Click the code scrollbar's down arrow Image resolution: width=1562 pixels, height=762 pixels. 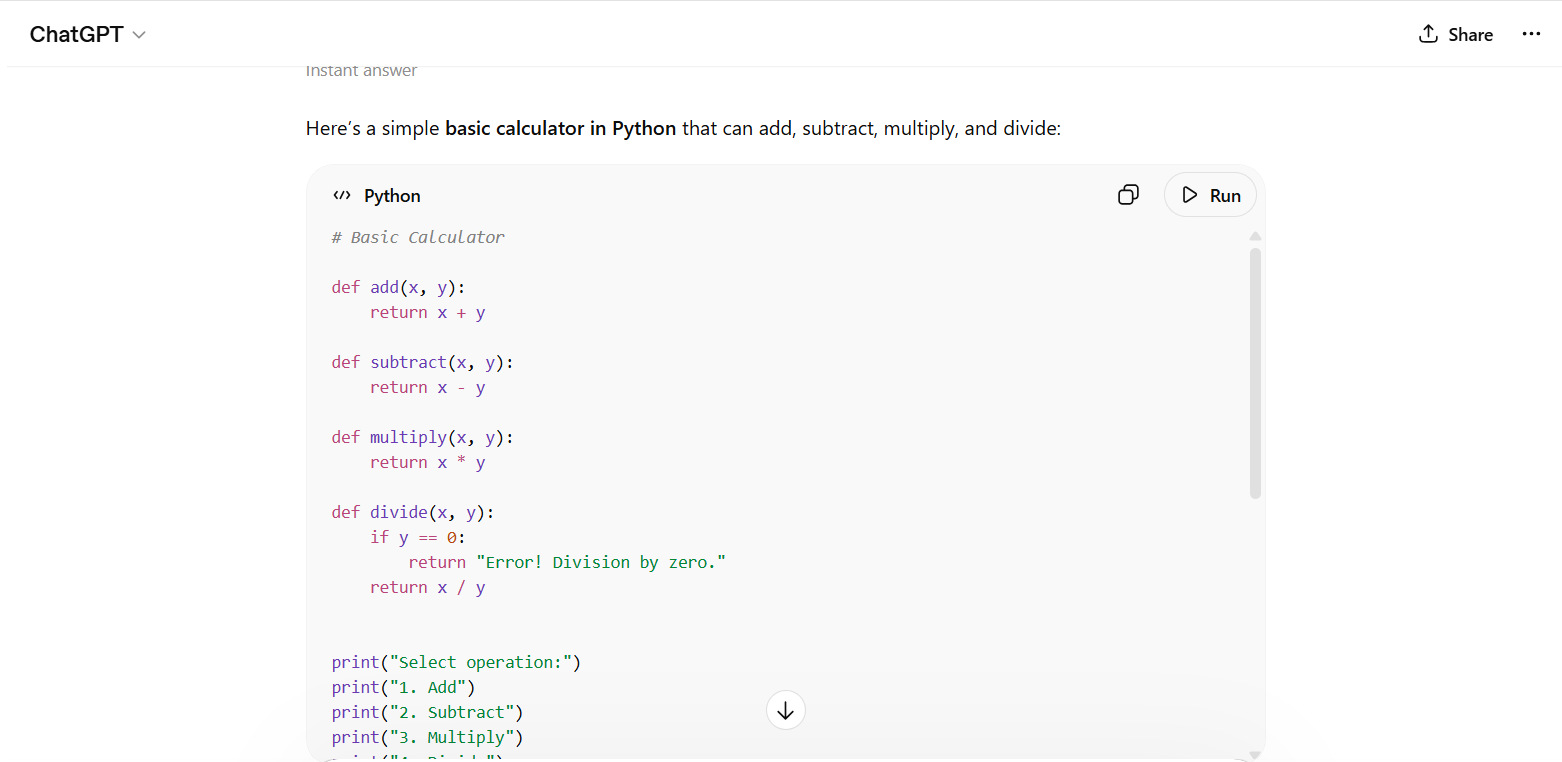(1255, 755)
